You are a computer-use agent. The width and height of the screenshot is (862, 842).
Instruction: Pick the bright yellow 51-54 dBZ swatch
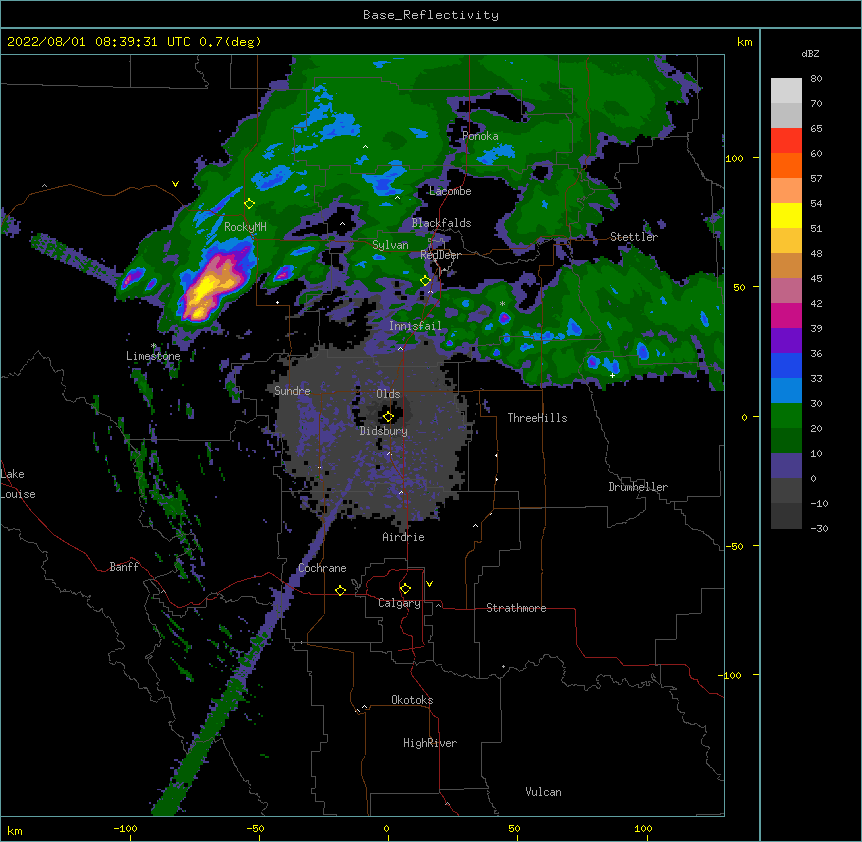(786, 215)
